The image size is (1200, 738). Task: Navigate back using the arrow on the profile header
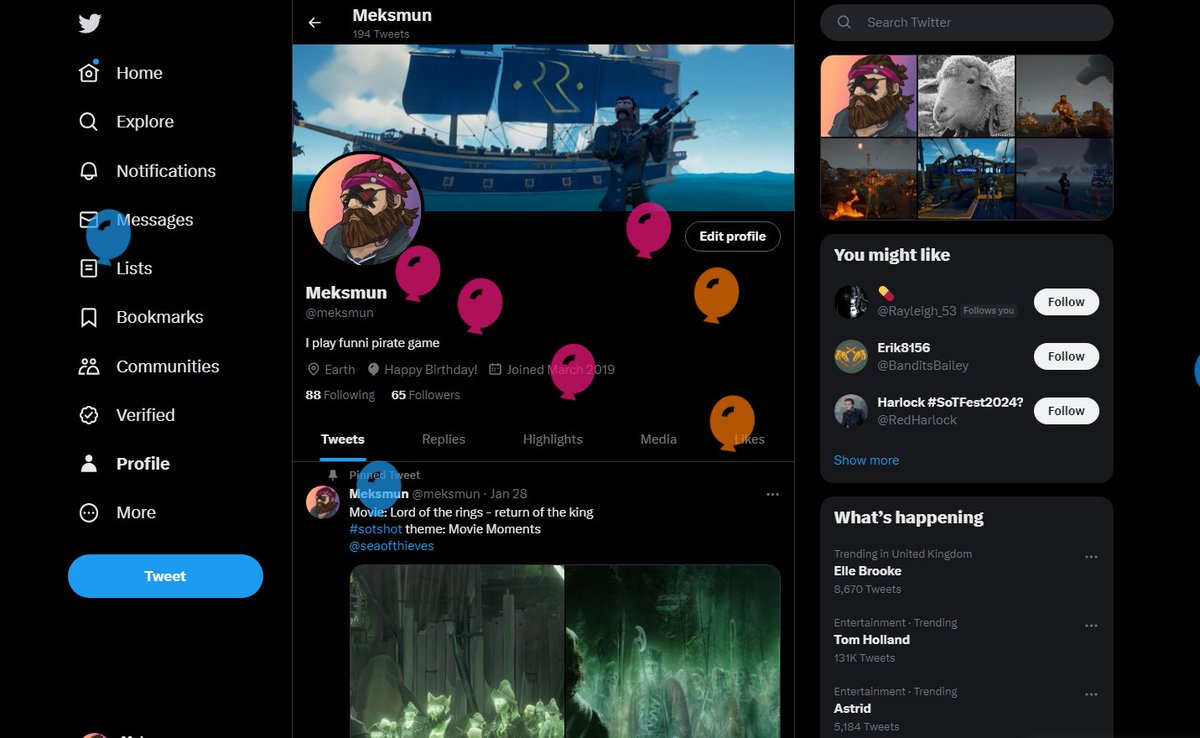coord(314,22)
